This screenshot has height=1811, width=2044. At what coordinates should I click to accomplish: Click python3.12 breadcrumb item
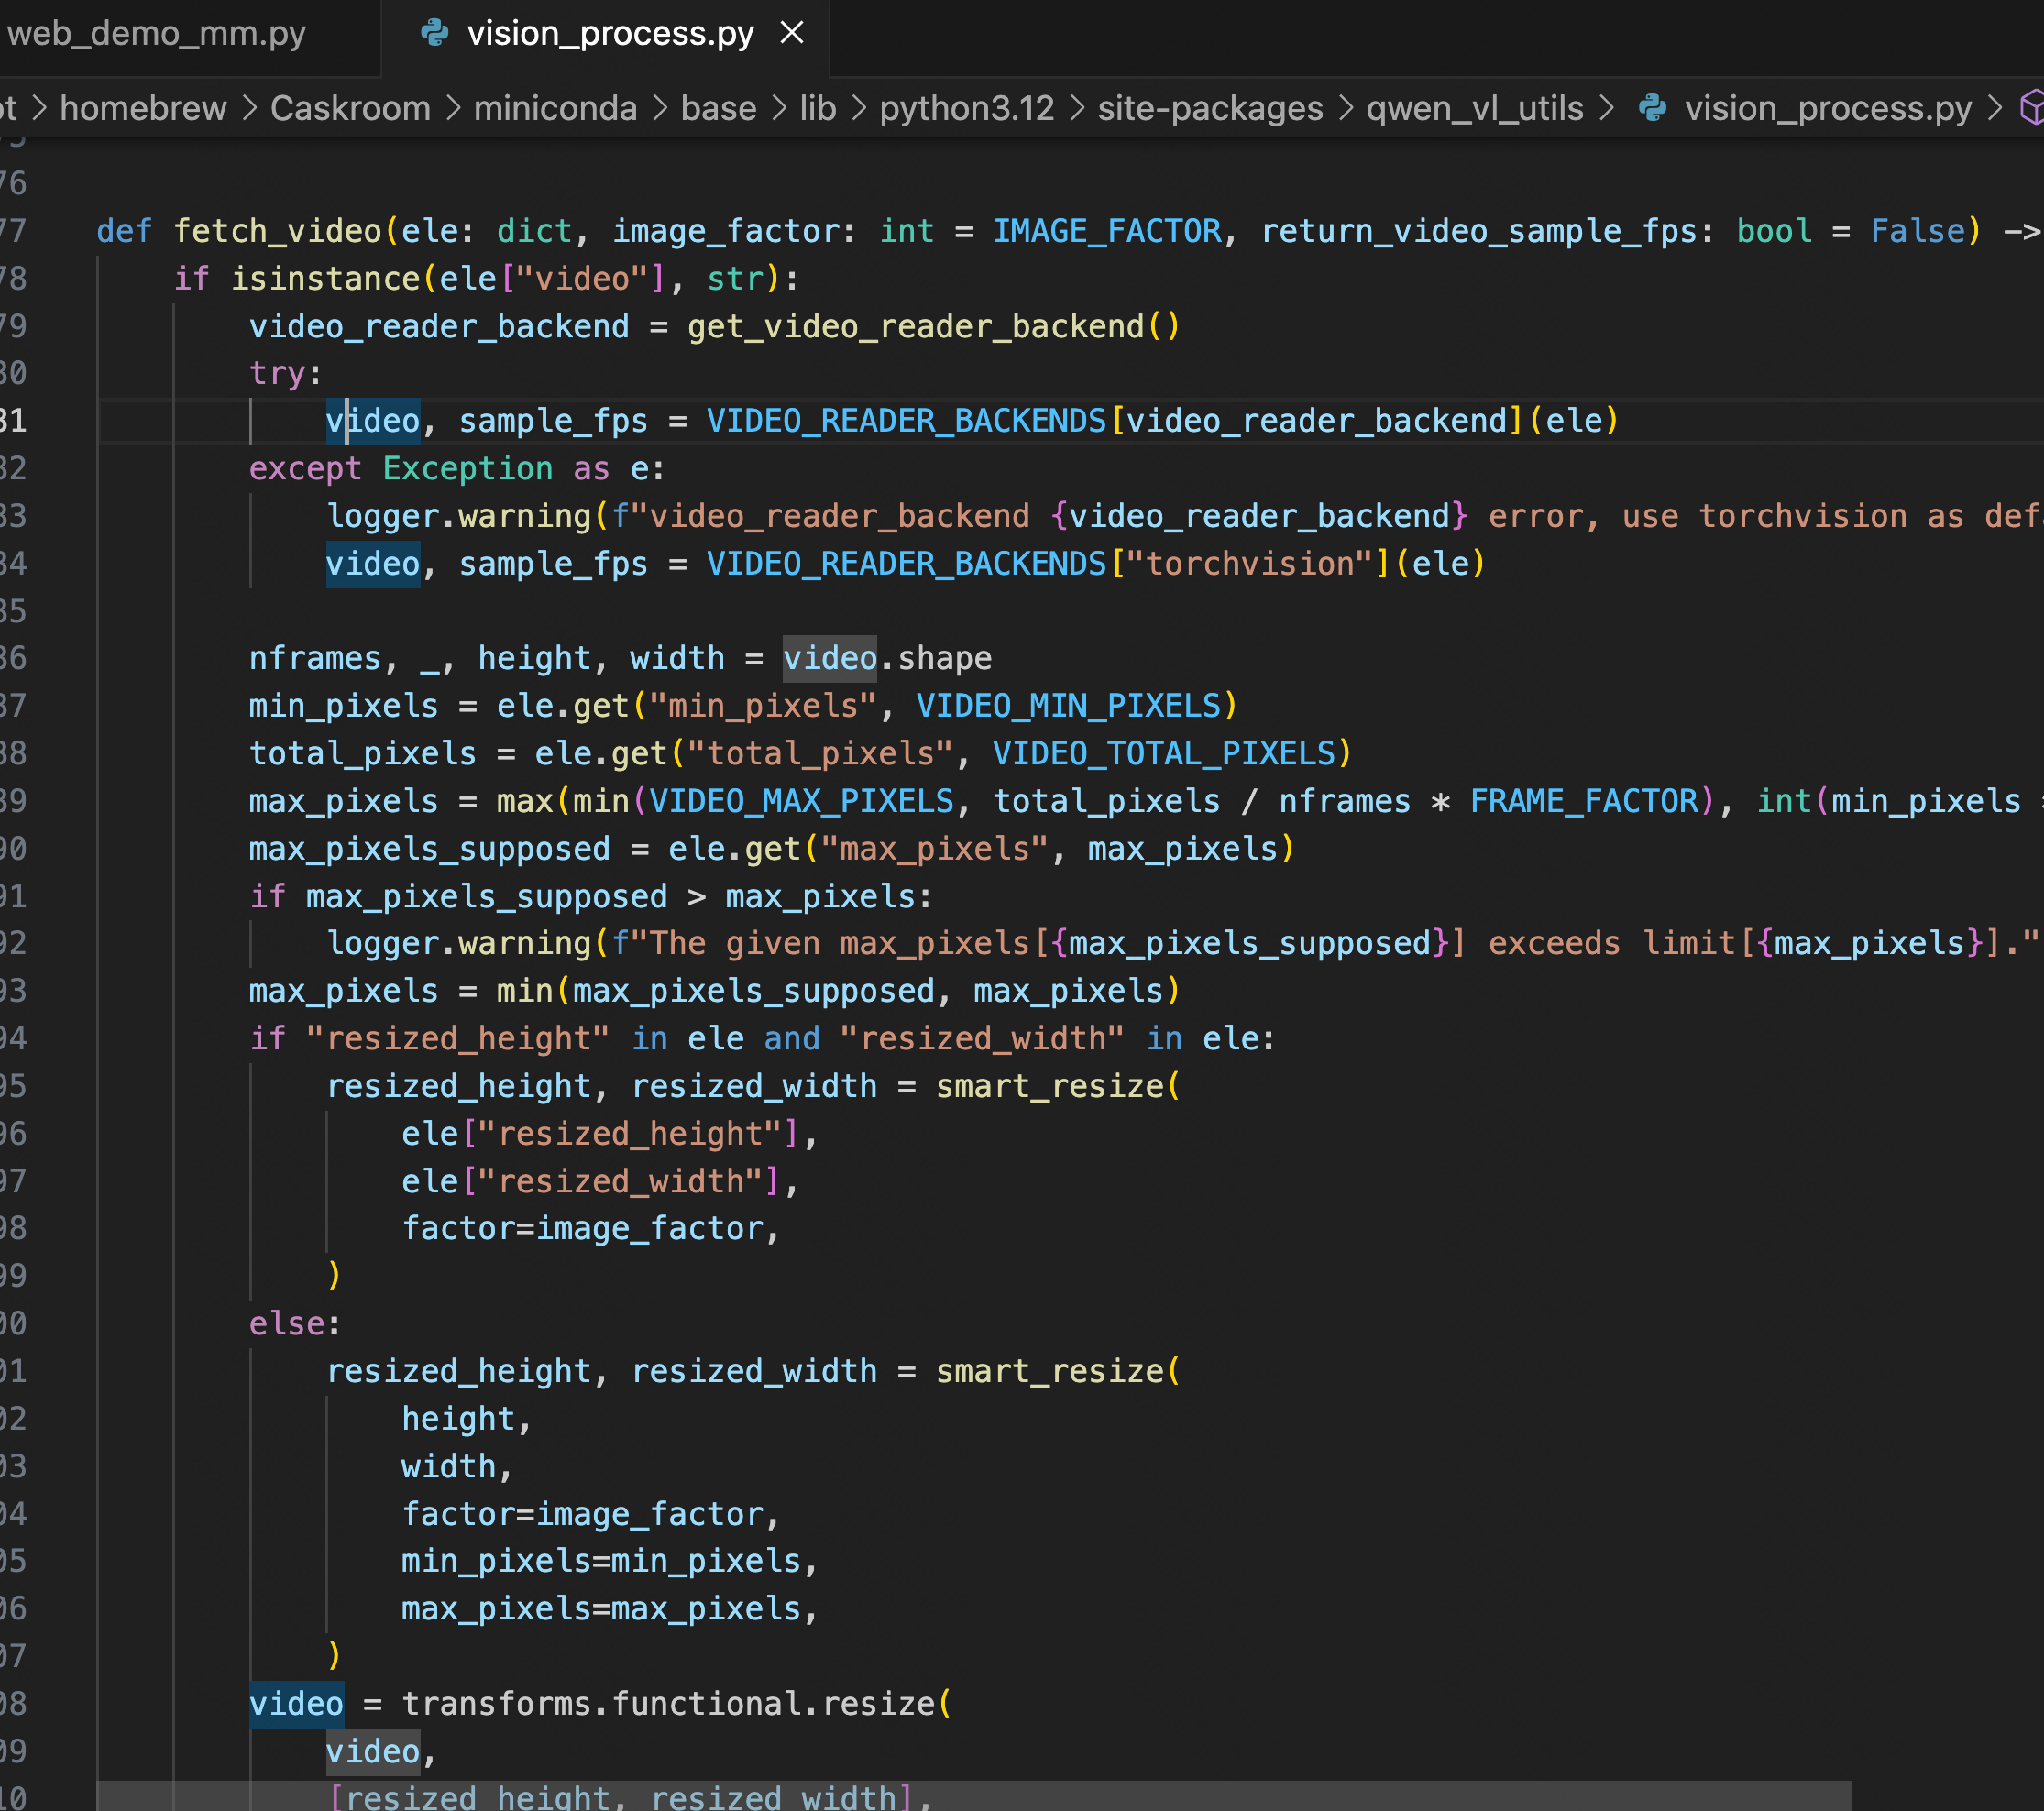(x=966, y=108)
